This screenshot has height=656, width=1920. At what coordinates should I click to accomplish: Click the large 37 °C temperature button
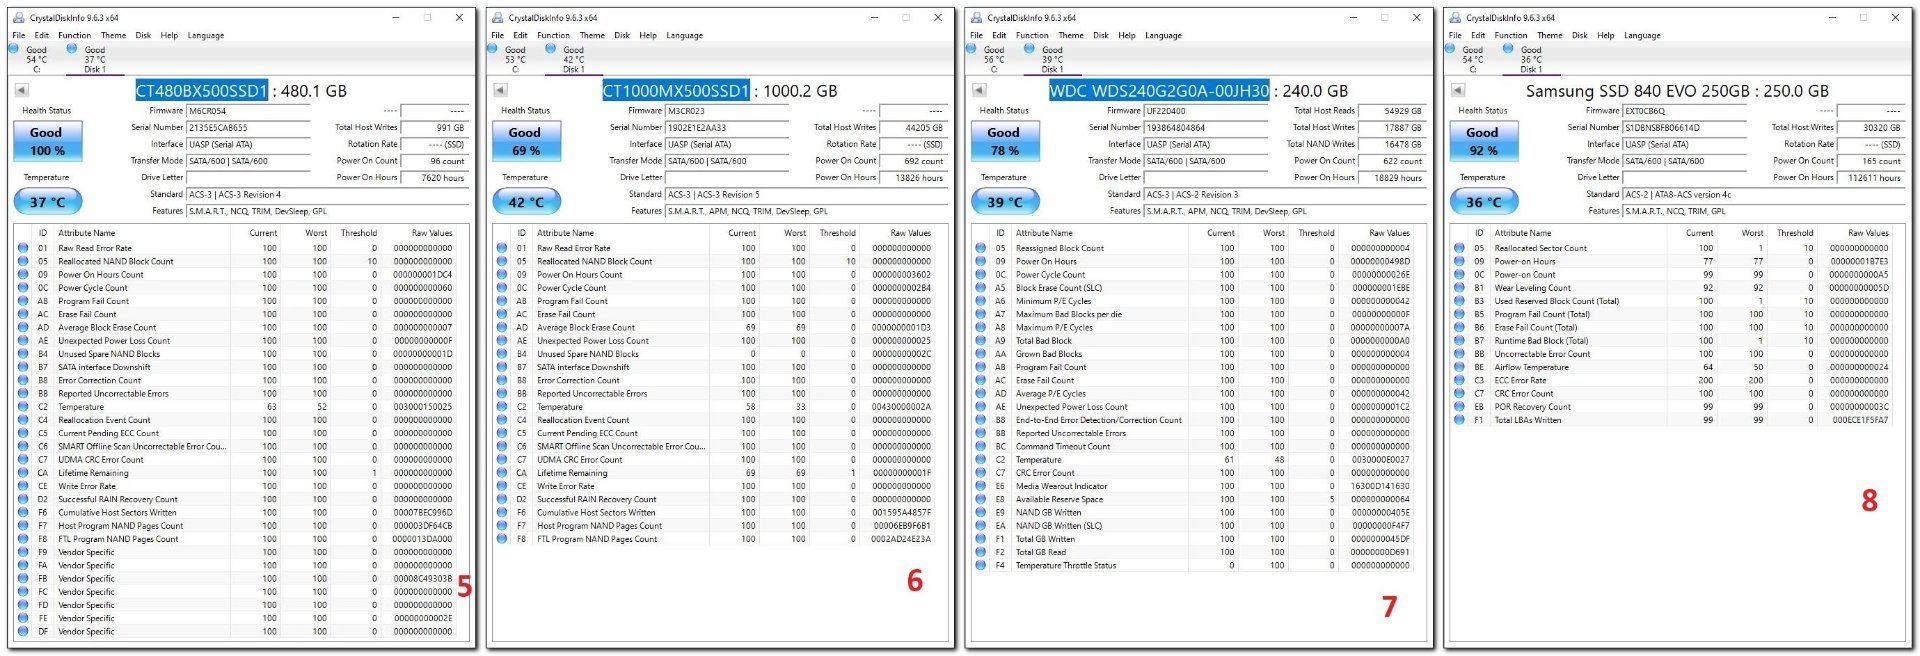(47, 202)
